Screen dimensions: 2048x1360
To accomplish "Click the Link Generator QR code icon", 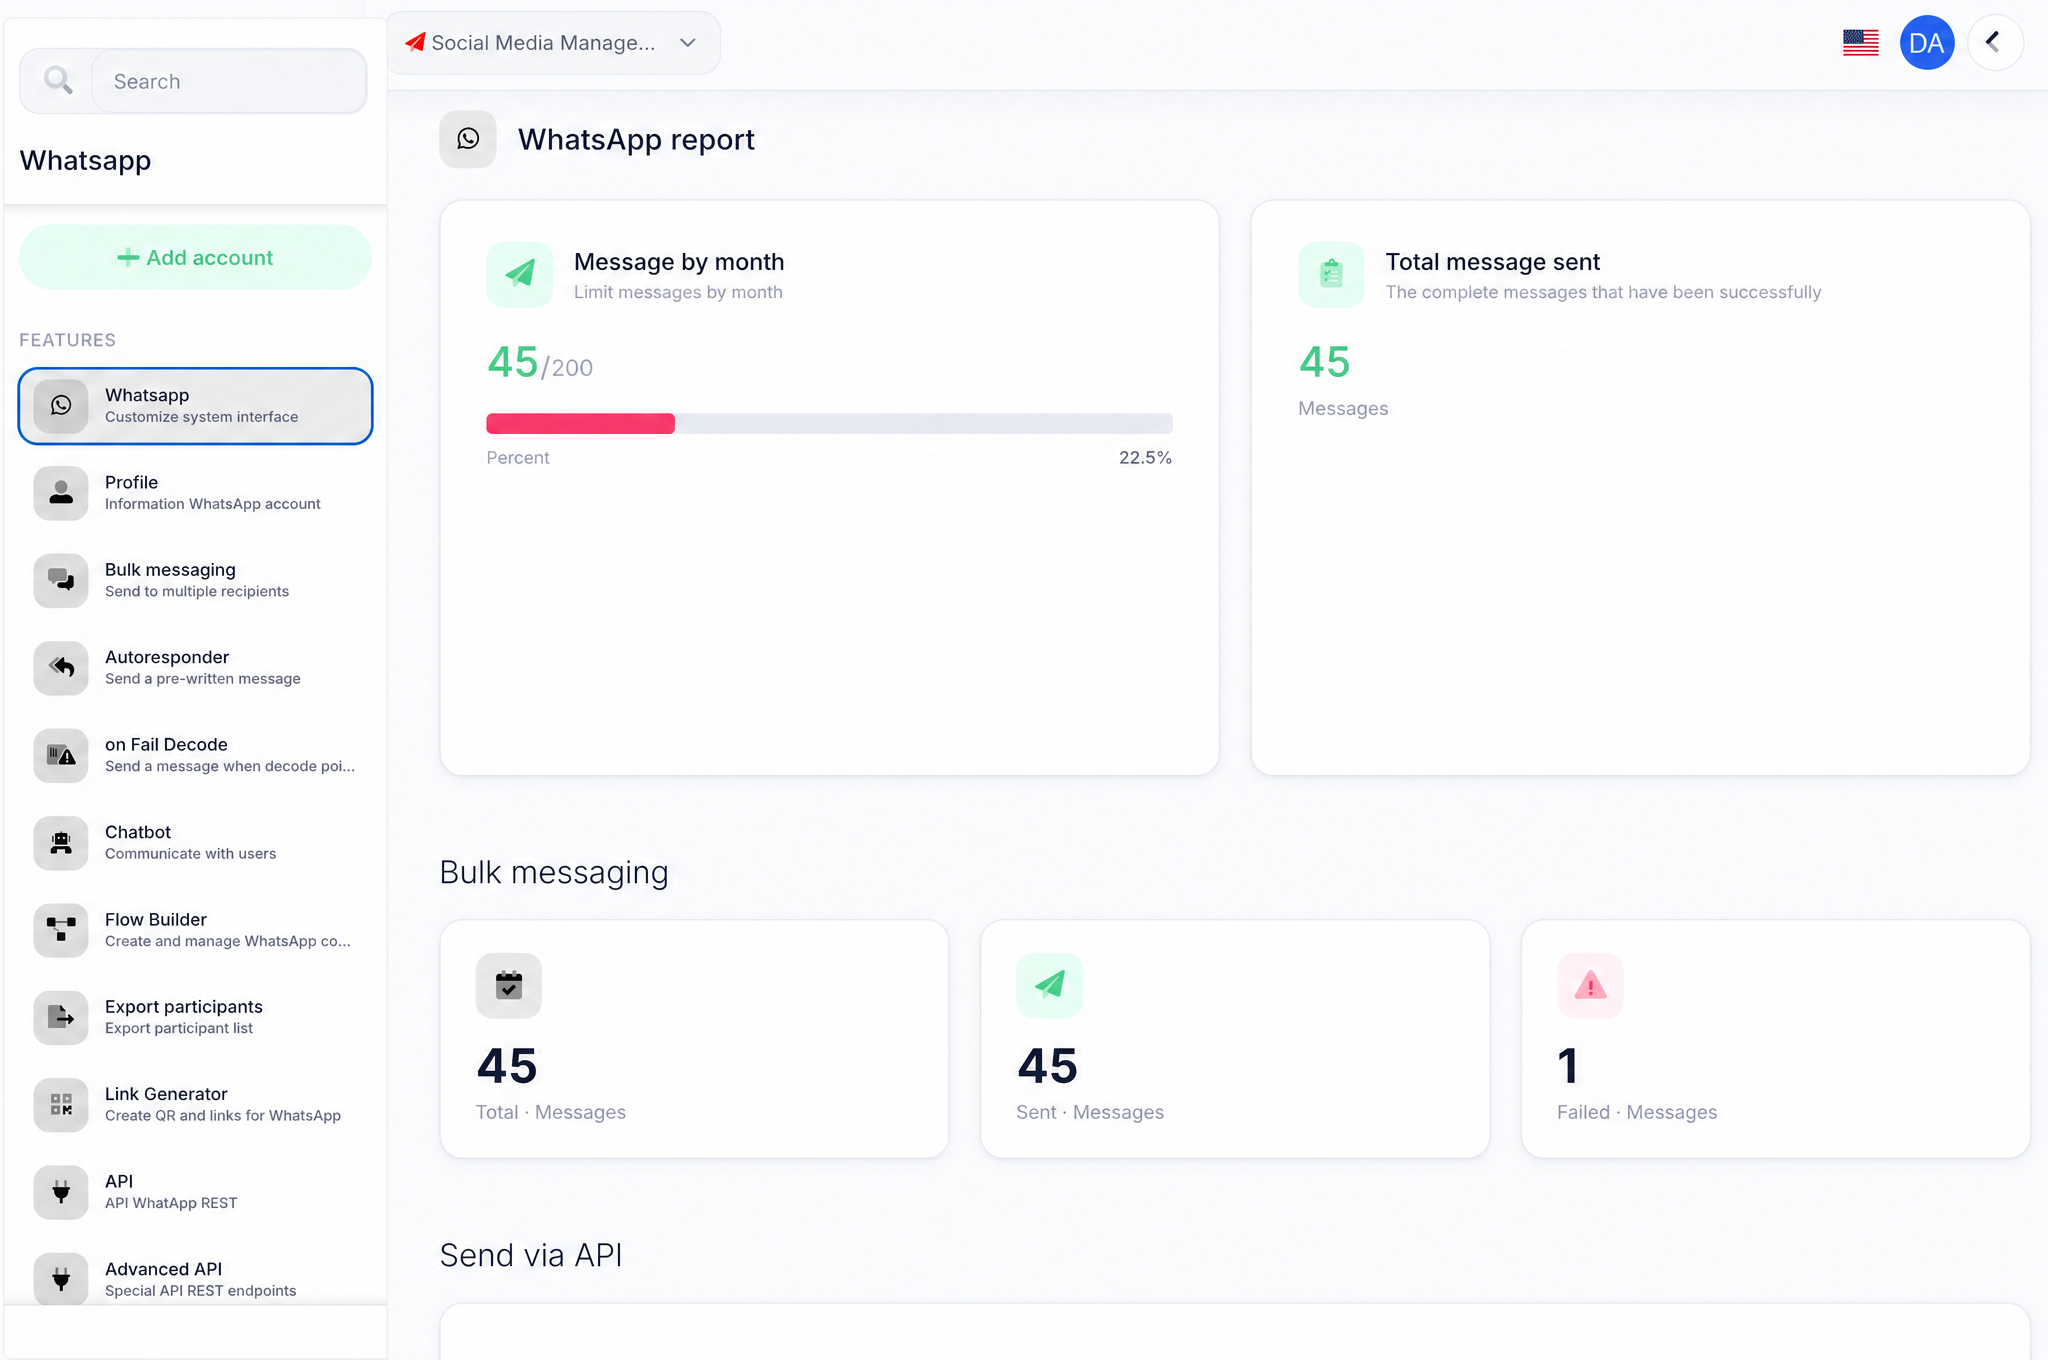I will (x=61, y=1104).
